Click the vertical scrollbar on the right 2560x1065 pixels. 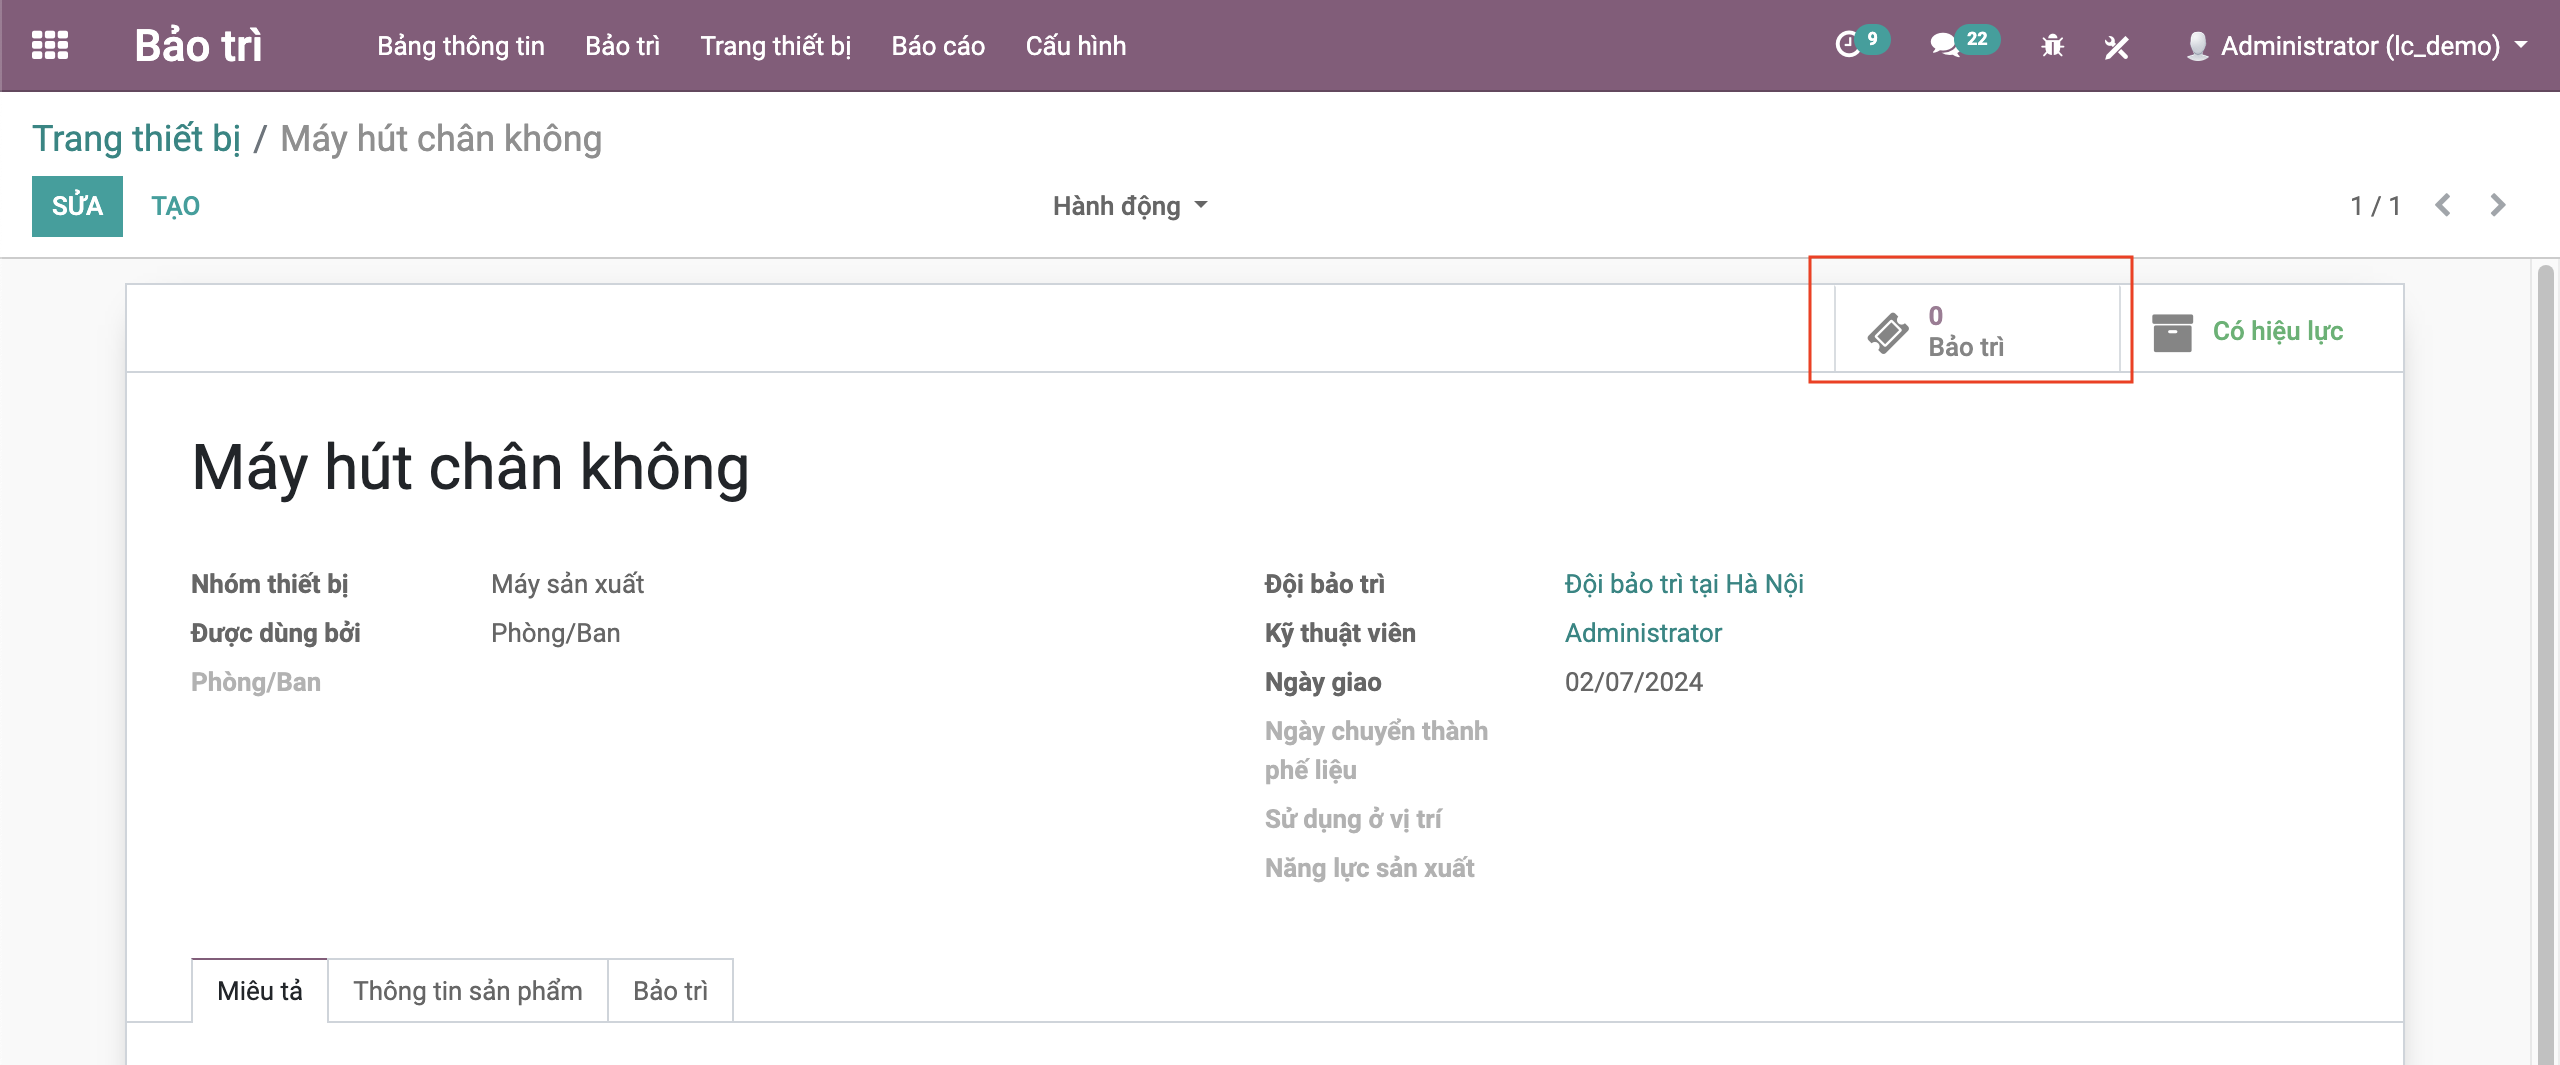pyautogui.click(x=2546, y=660)
